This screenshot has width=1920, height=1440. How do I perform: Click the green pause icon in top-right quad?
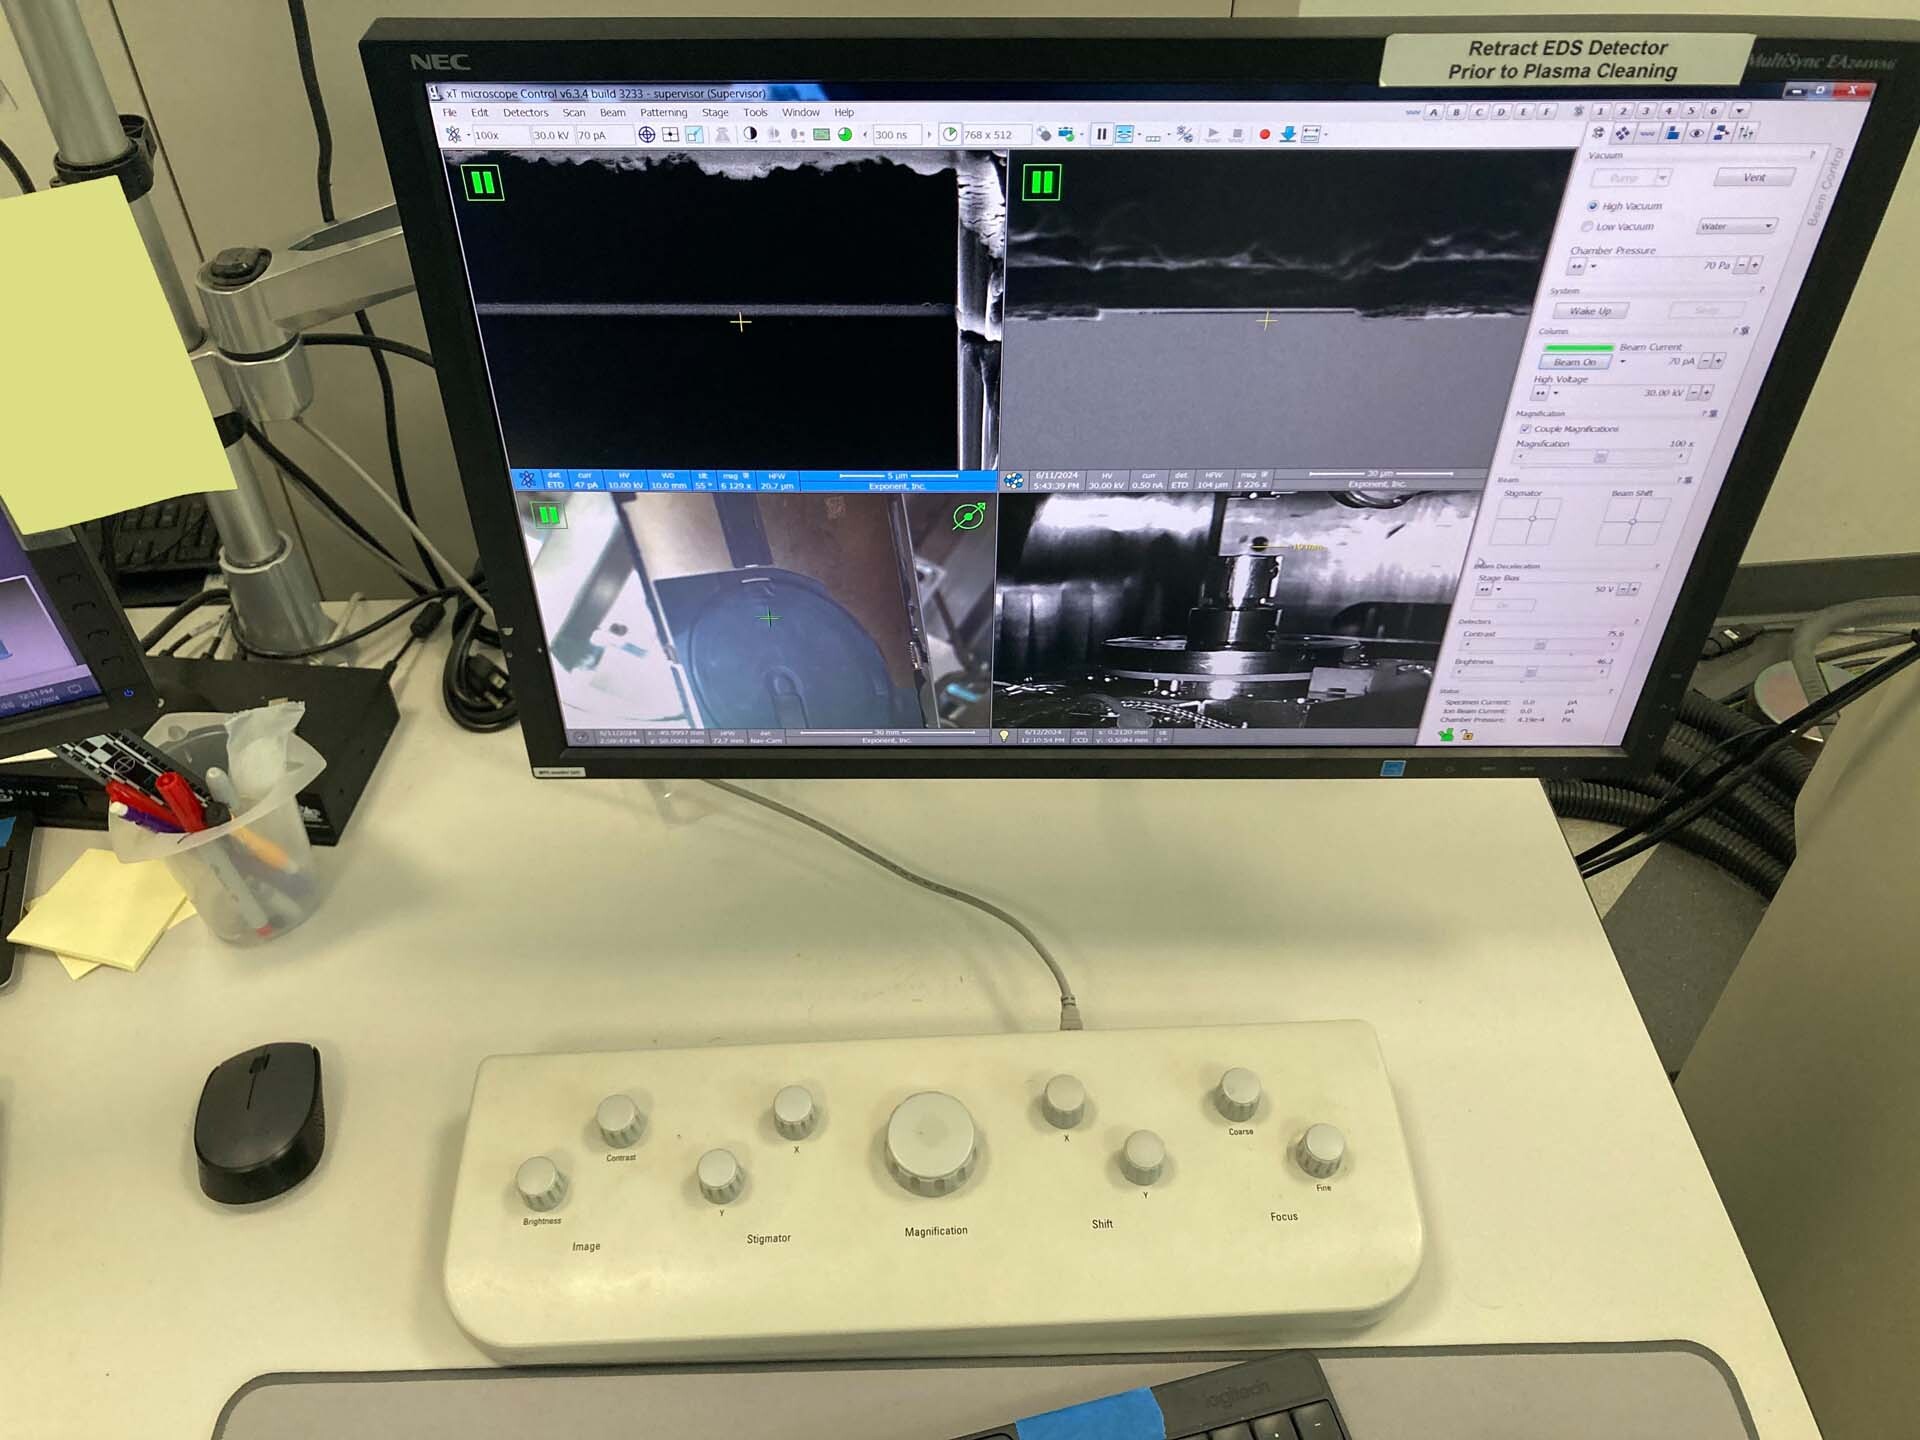(1041, 182)
